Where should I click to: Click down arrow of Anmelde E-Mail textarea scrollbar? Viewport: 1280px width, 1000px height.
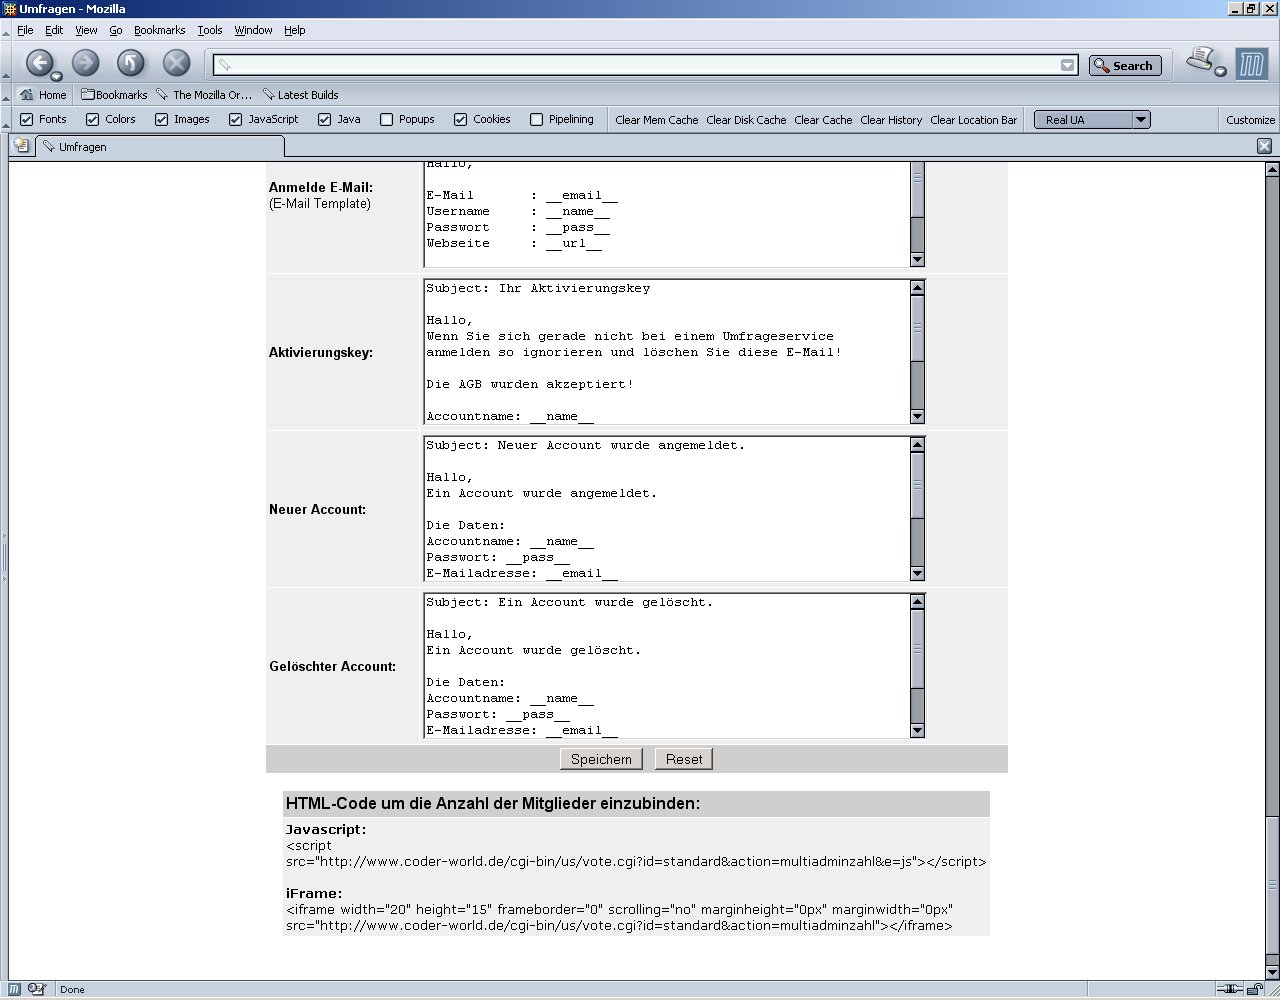click(917, 260)
